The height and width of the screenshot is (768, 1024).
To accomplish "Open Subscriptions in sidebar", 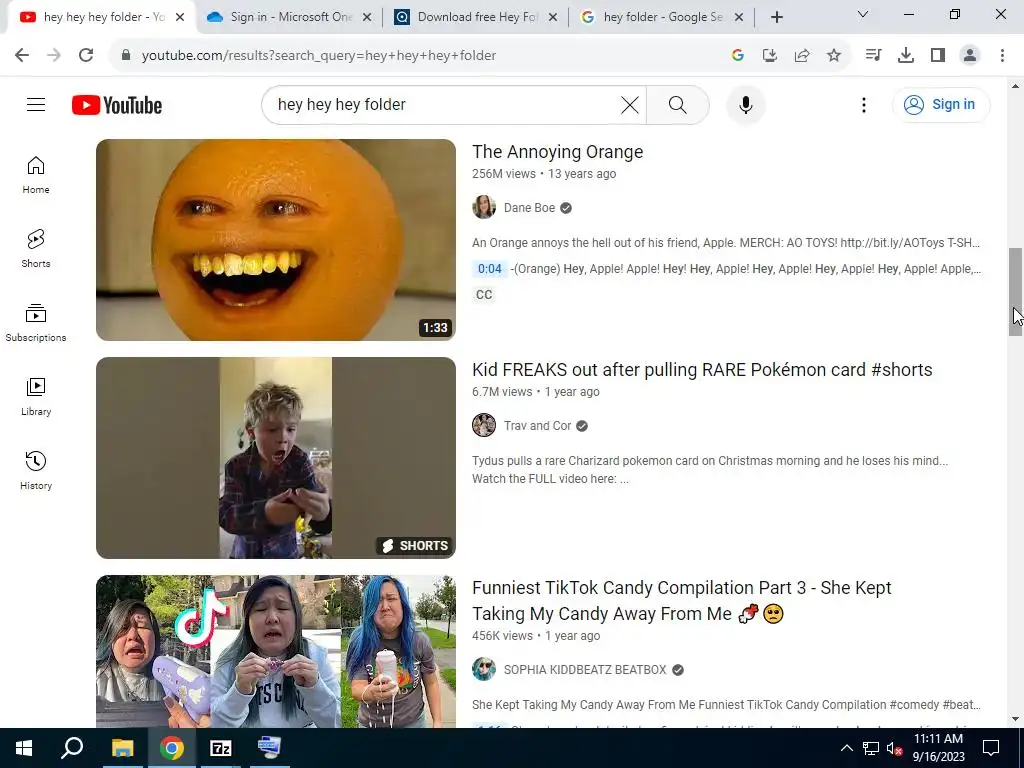I will pos(36,323).
